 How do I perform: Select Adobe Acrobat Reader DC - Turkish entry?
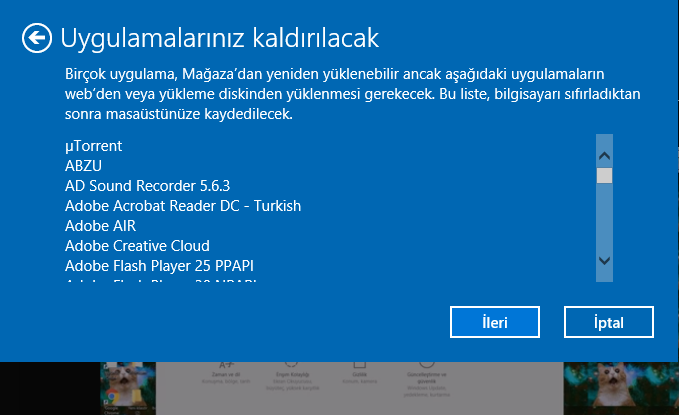click(x=183, y=206)
